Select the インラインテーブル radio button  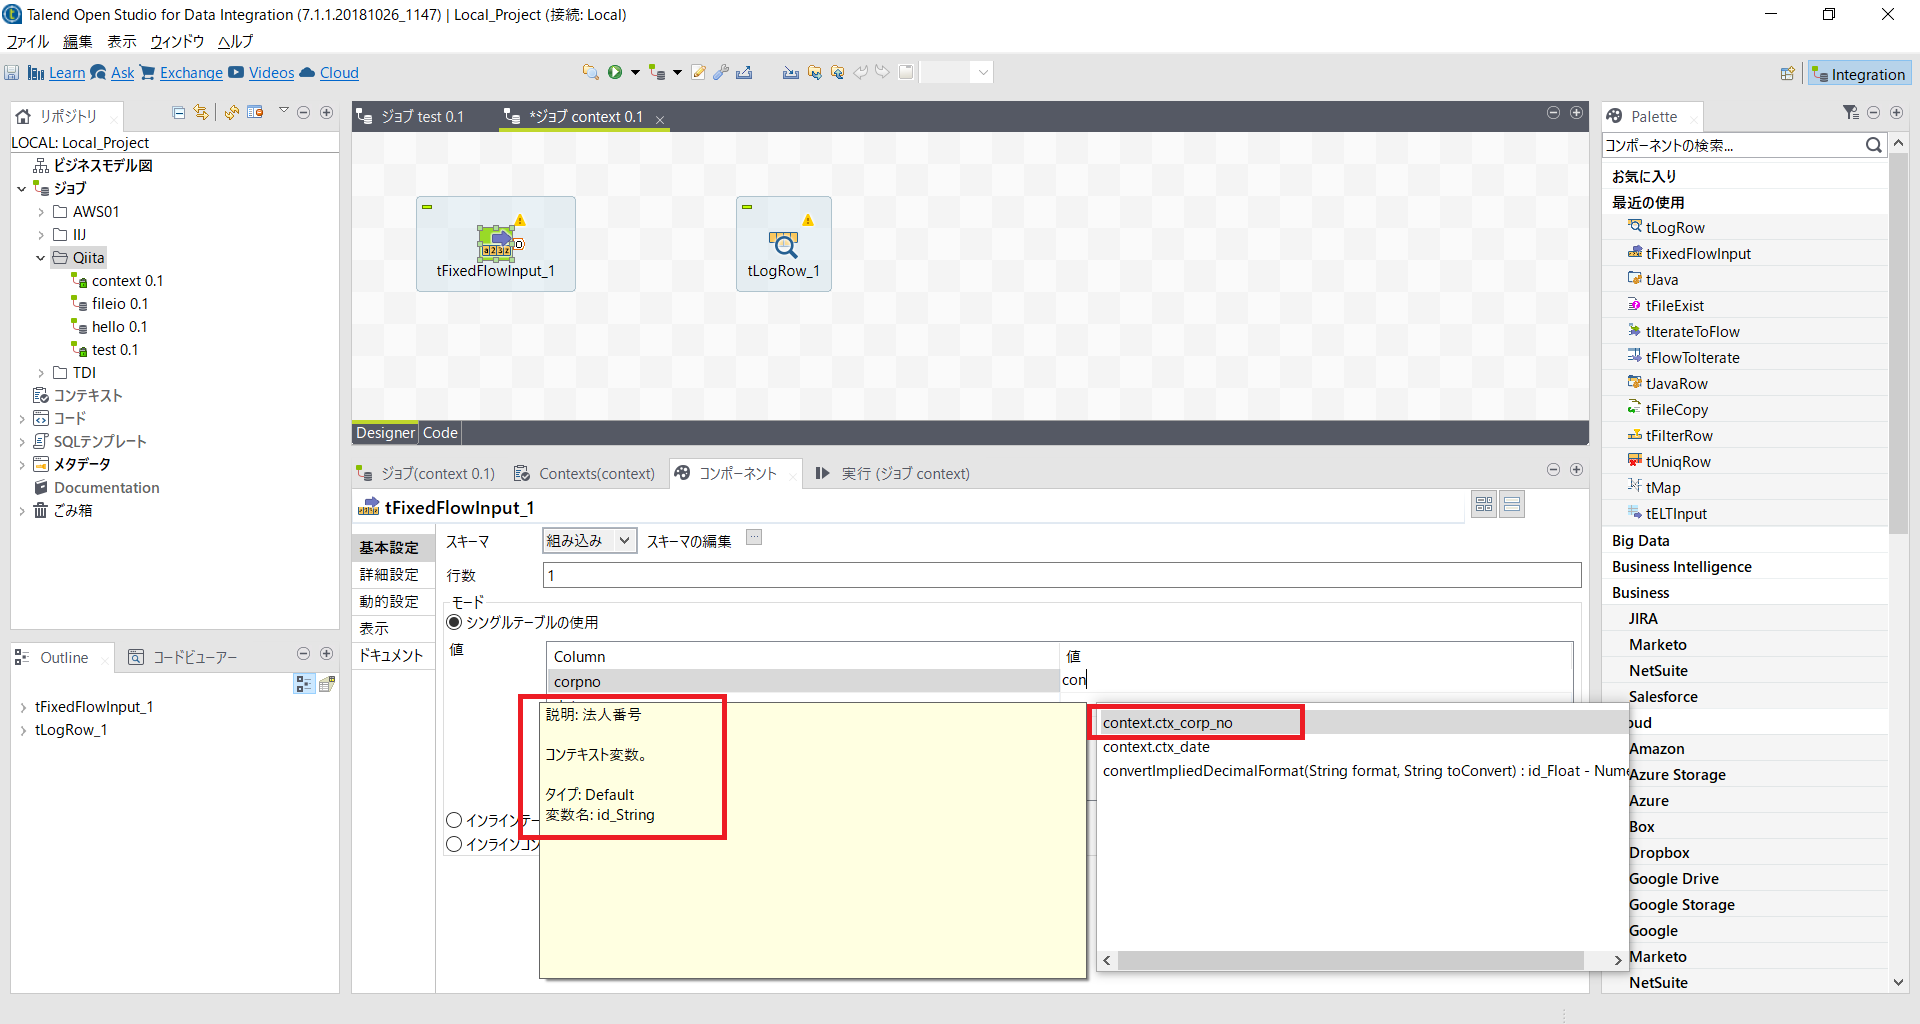tap(454, 820)
